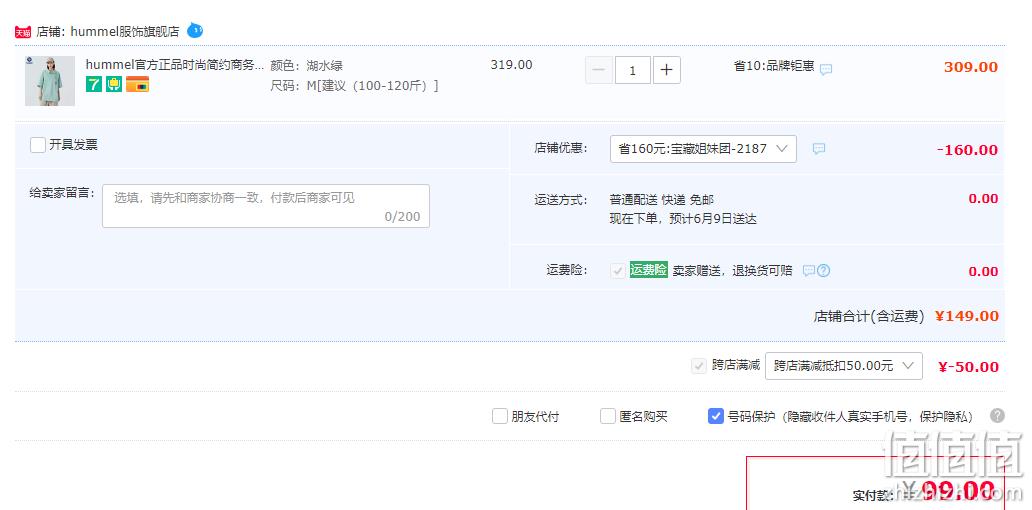This screenshot has height=510, width=1032.
Task: Open the comment icon next to 省10:品牌钜惠
Action: tap(826, 69)
